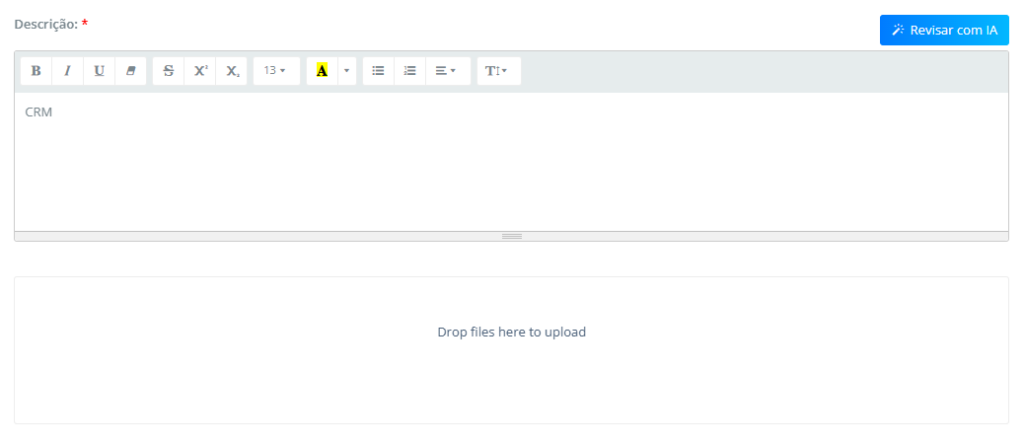Open the paragraph alignment dropdown

[446, 71]
